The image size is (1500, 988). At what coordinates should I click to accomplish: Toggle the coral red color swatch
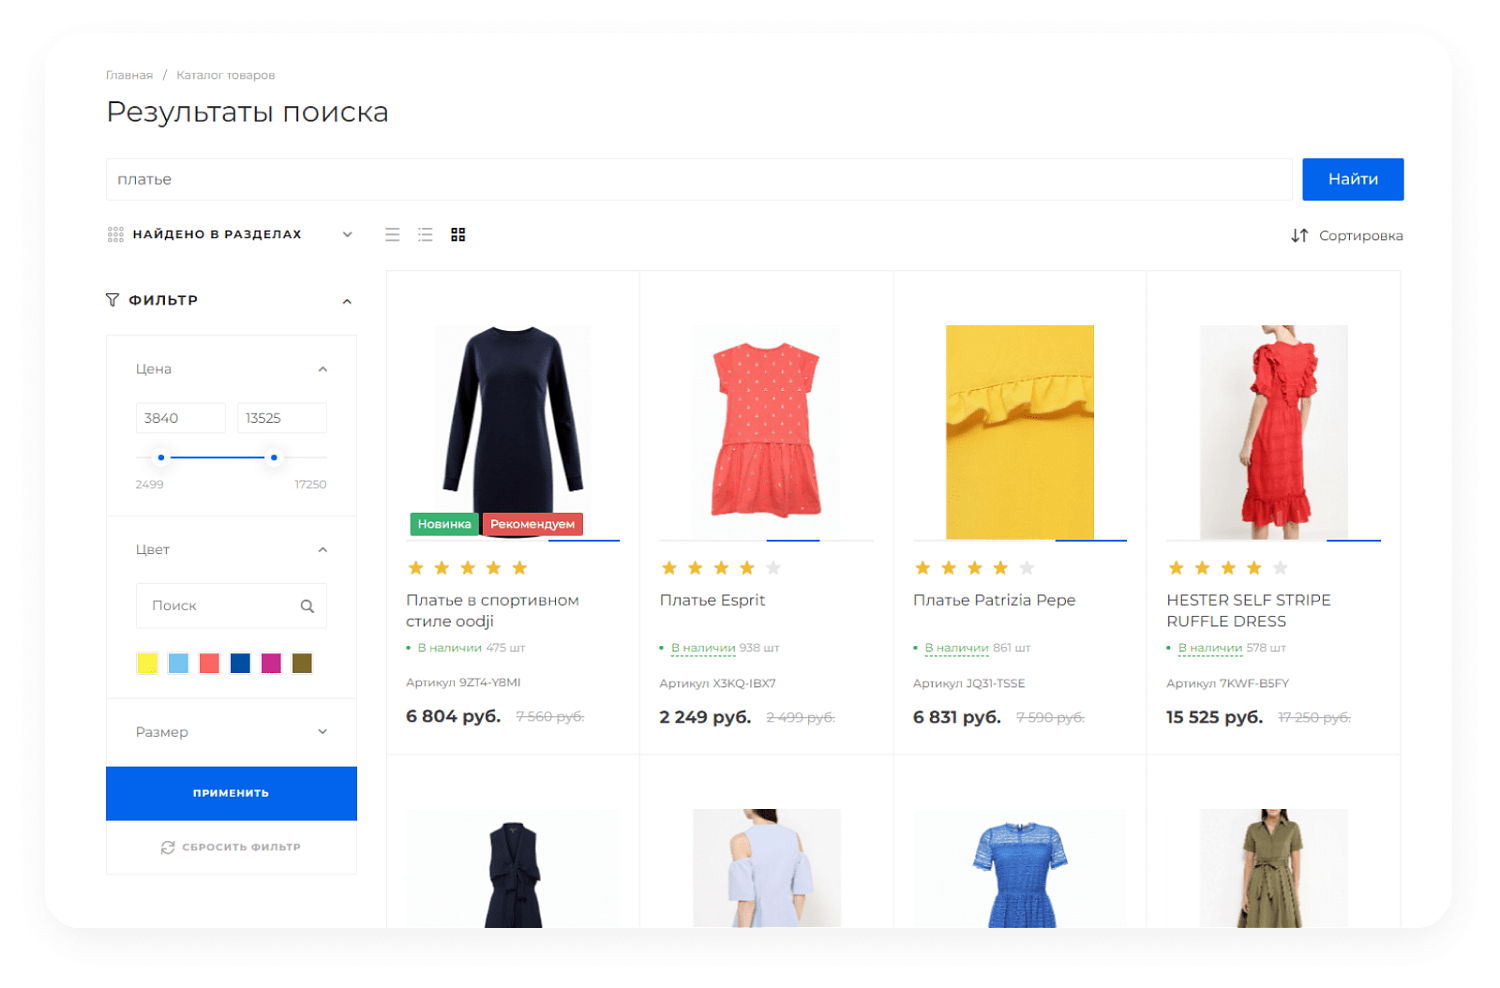[209, 663]
